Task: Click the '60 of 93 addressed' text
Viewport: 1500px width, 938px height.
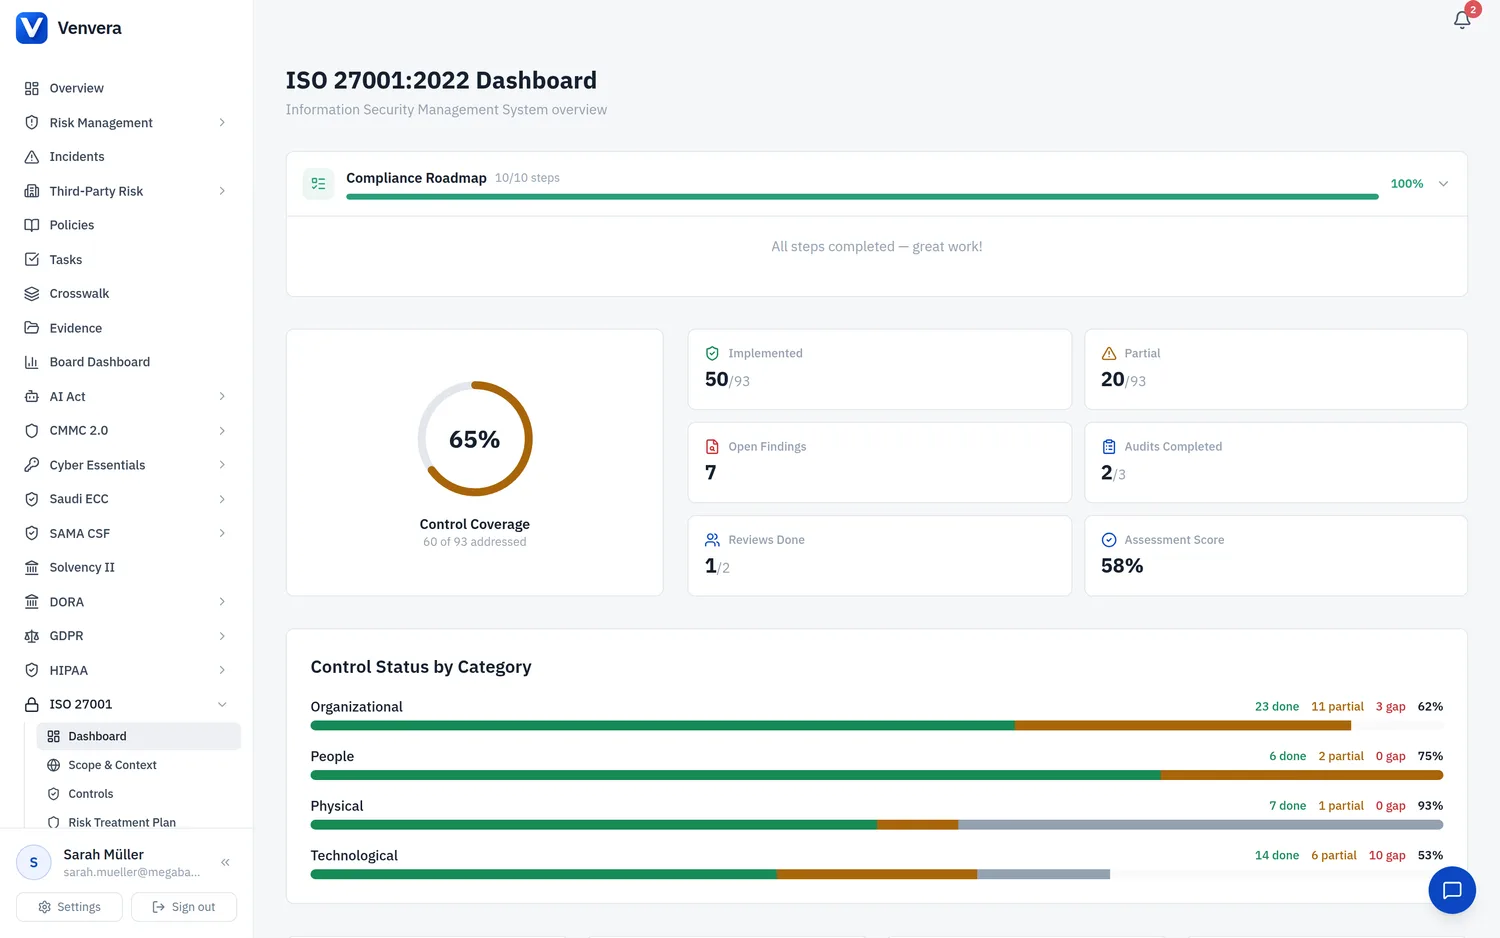Action: [x=475, y=542]
